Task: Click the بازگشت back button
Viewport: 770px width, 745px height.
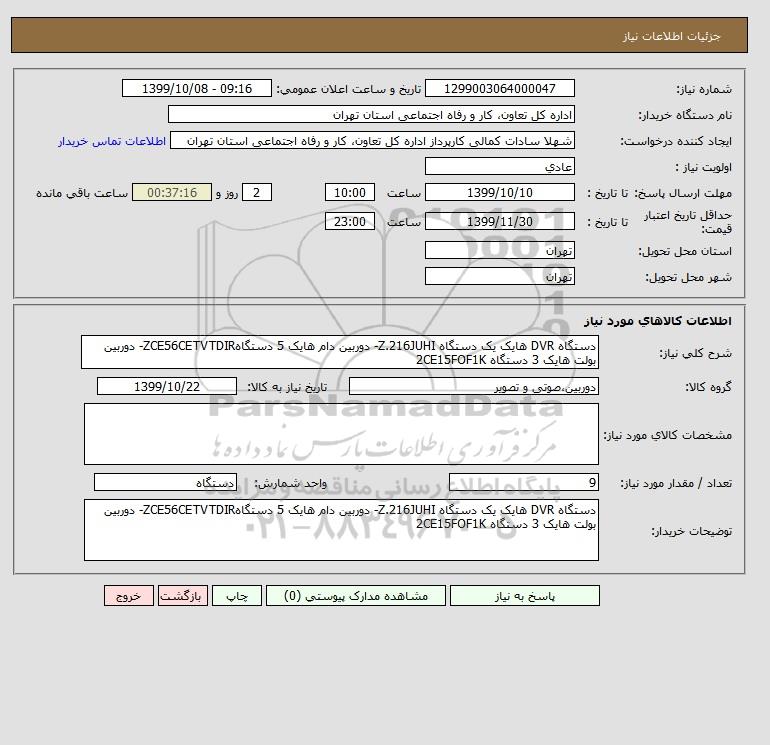Action: [183, 596]
